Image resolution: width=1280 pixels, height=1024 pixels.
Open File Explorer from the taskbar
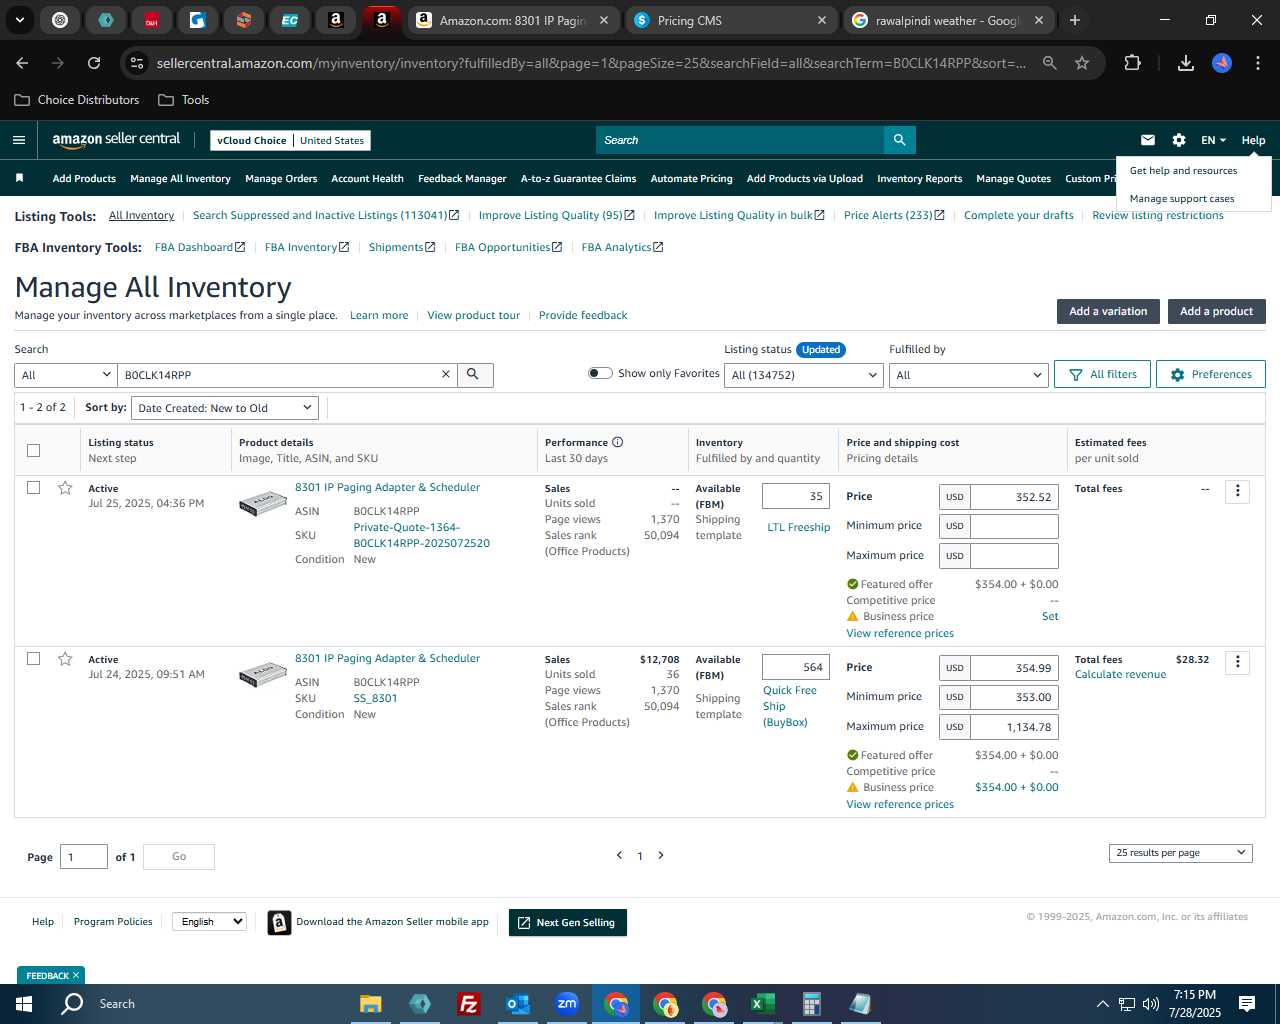[x=371, y=1004]
